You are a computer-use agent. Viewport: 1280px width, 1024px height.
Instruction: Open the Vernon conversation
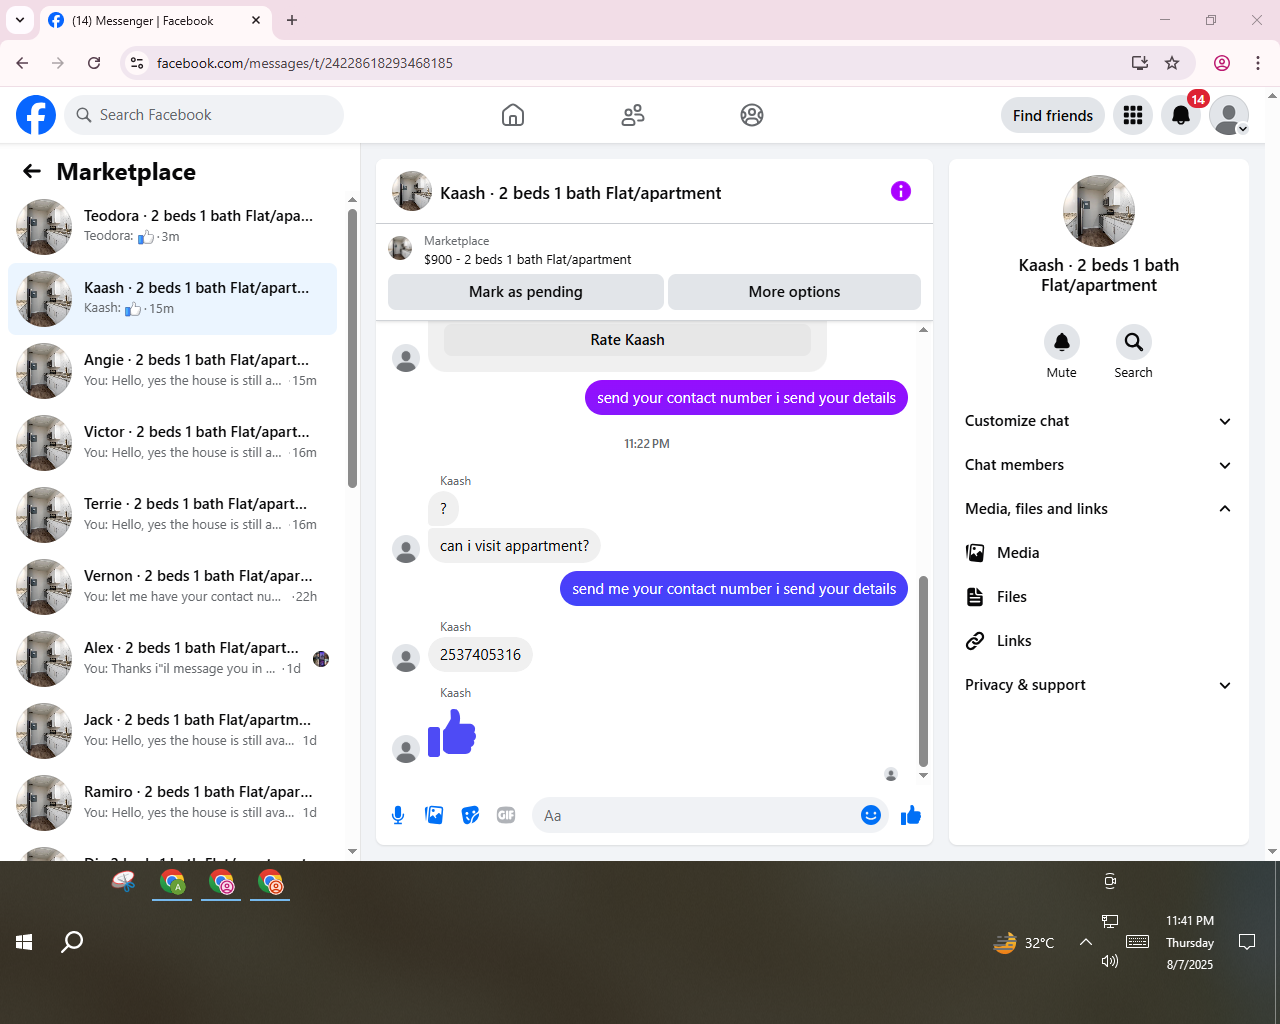tap(172, 587)
